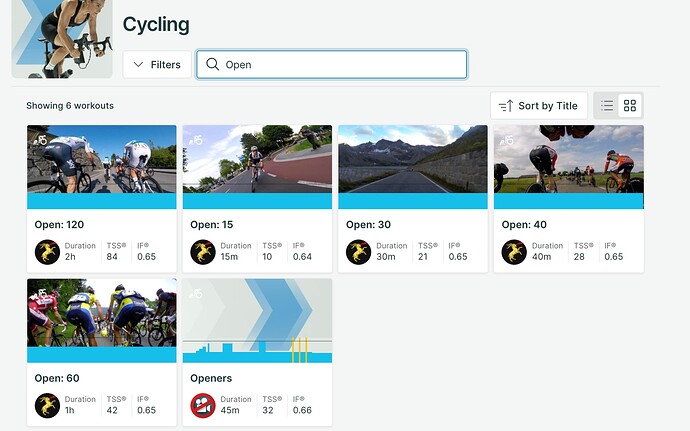The image size is (690, 431).
Task: Switch to list view layout
Action: 607,105
